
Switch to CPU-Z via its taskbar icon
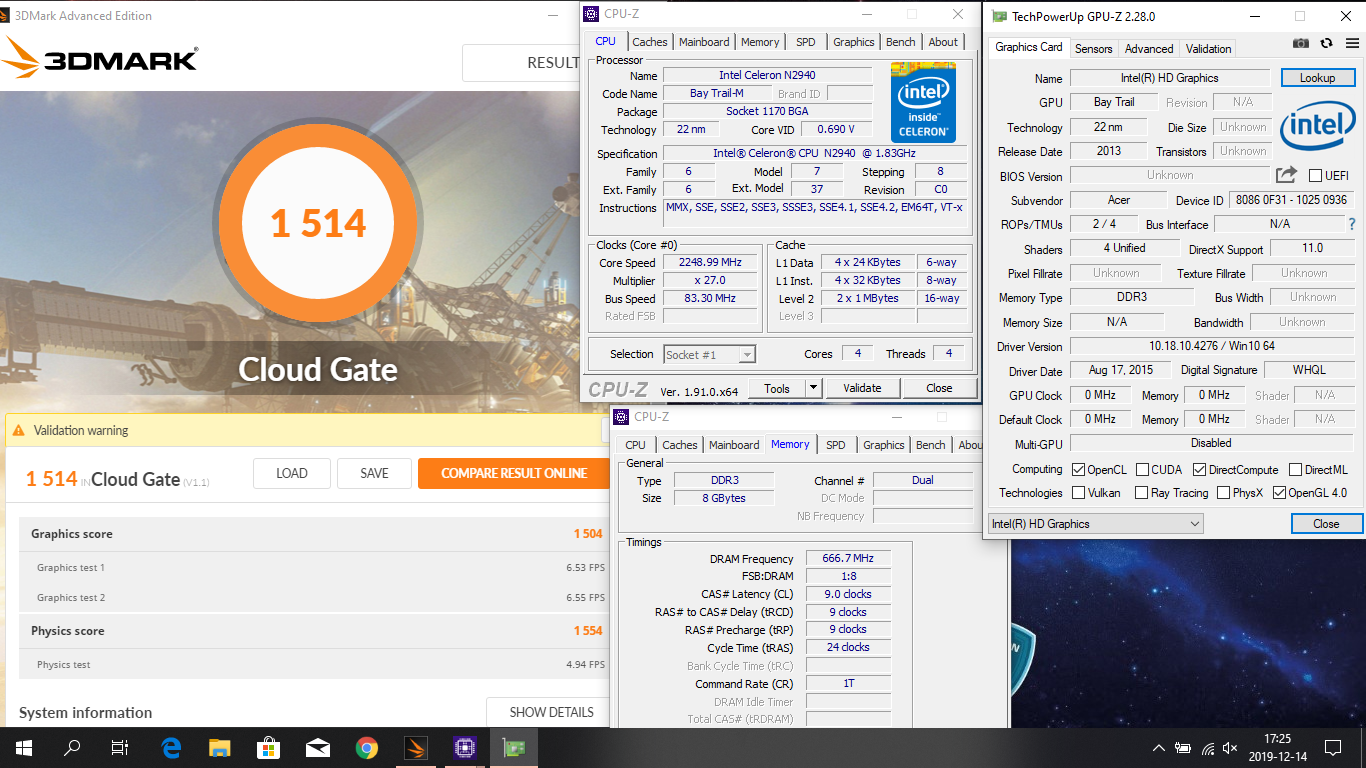point(465,747)
